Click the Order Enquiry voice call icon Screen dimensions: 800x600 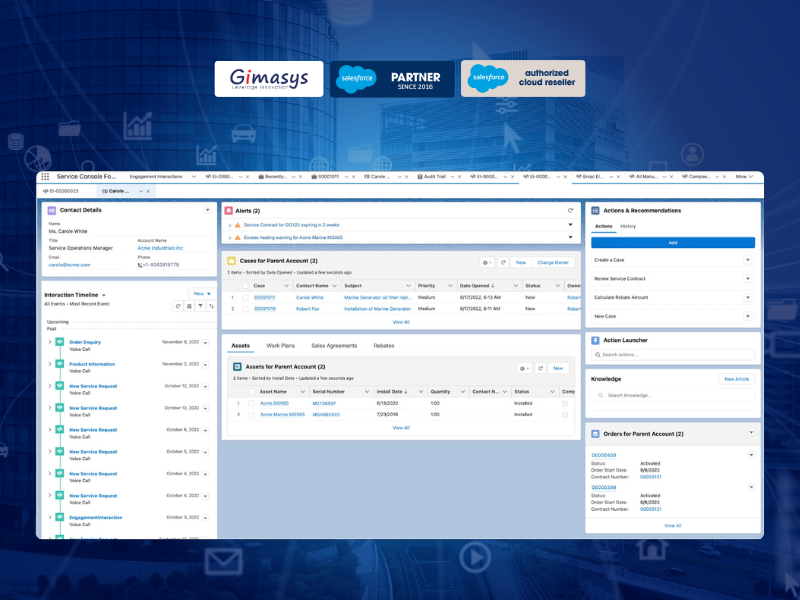[60, 342]
